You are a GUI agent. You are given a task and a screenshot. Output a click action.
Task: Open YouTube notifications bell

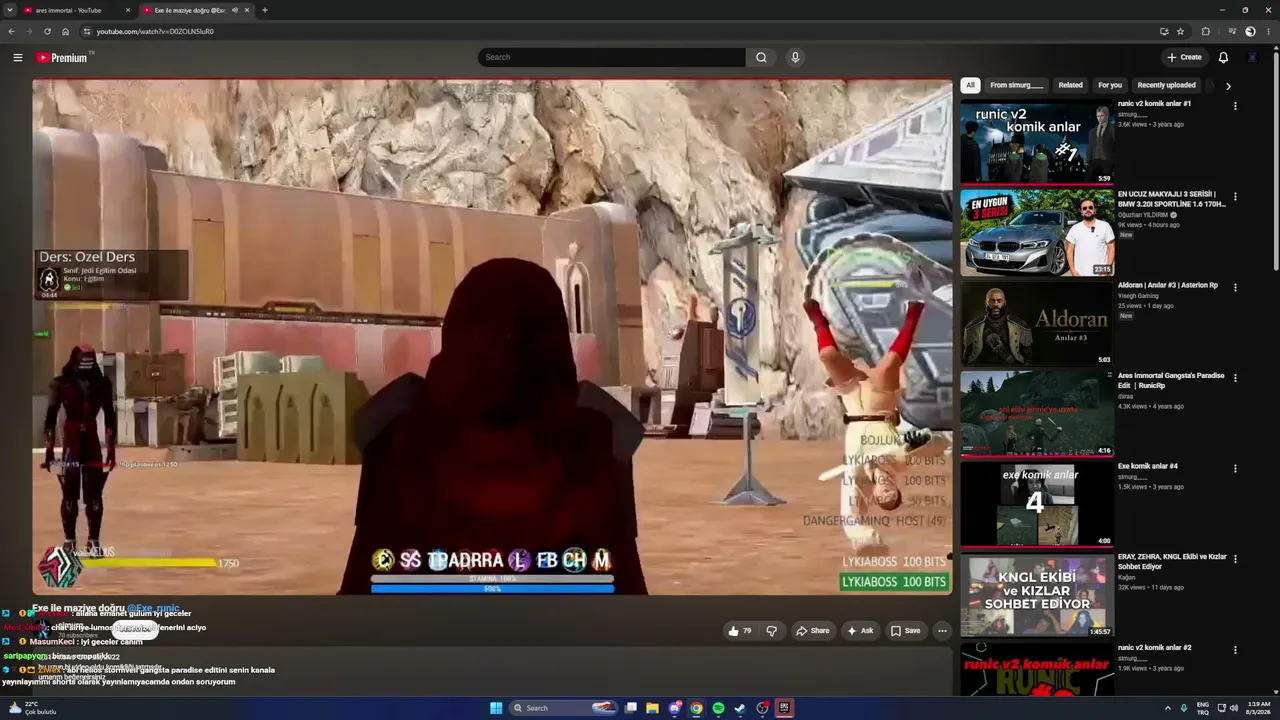(x=1223, y=57)
